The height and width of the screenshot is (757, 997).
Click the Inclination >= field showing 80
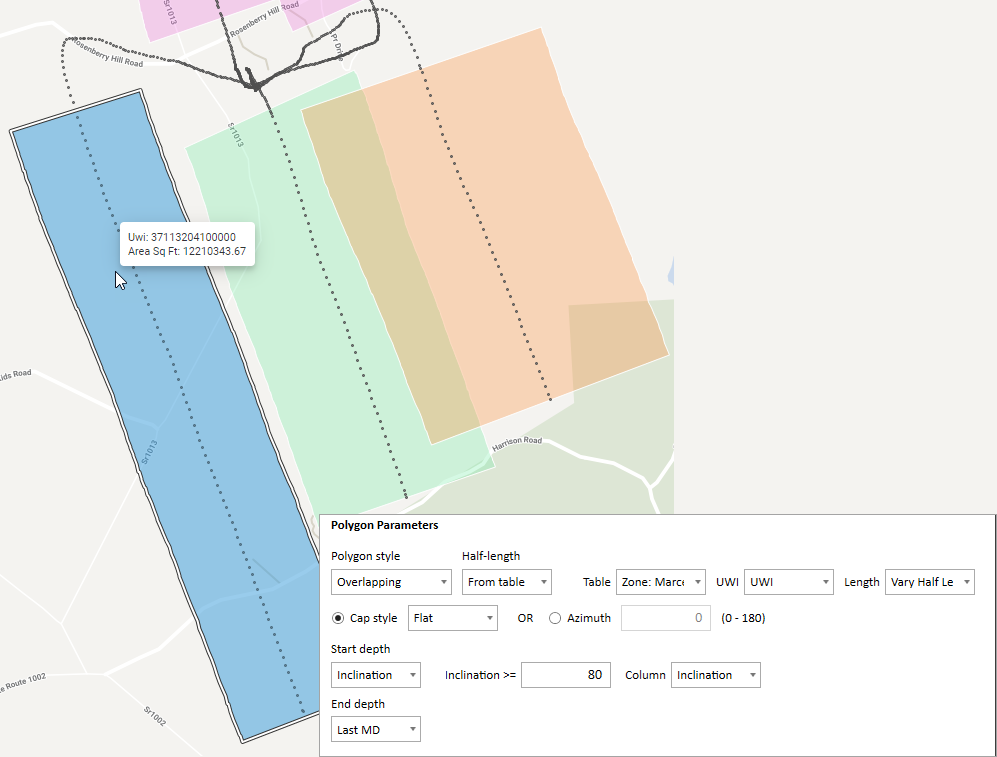[565, 675]
